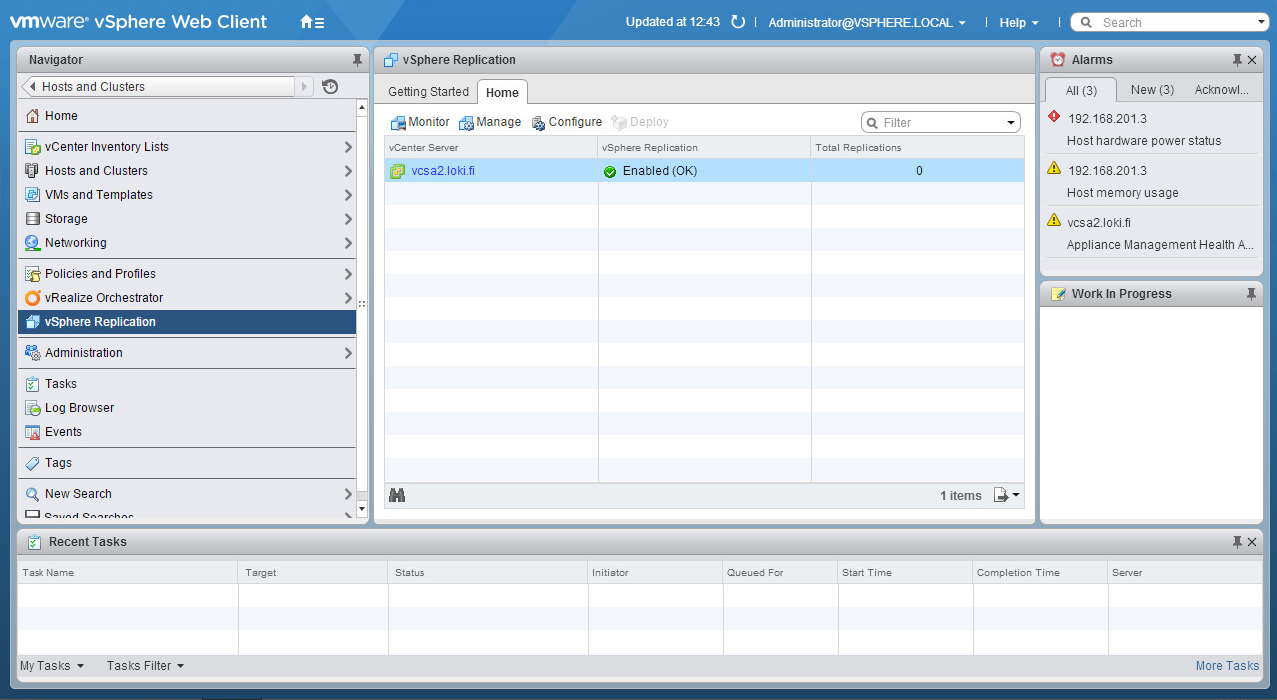
Task: Click in the Filter input field
Action: 940,123
